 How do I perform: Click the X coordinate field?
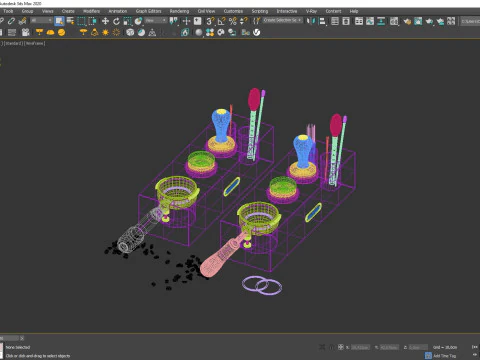pyautogui.click(x=360, y=347)
